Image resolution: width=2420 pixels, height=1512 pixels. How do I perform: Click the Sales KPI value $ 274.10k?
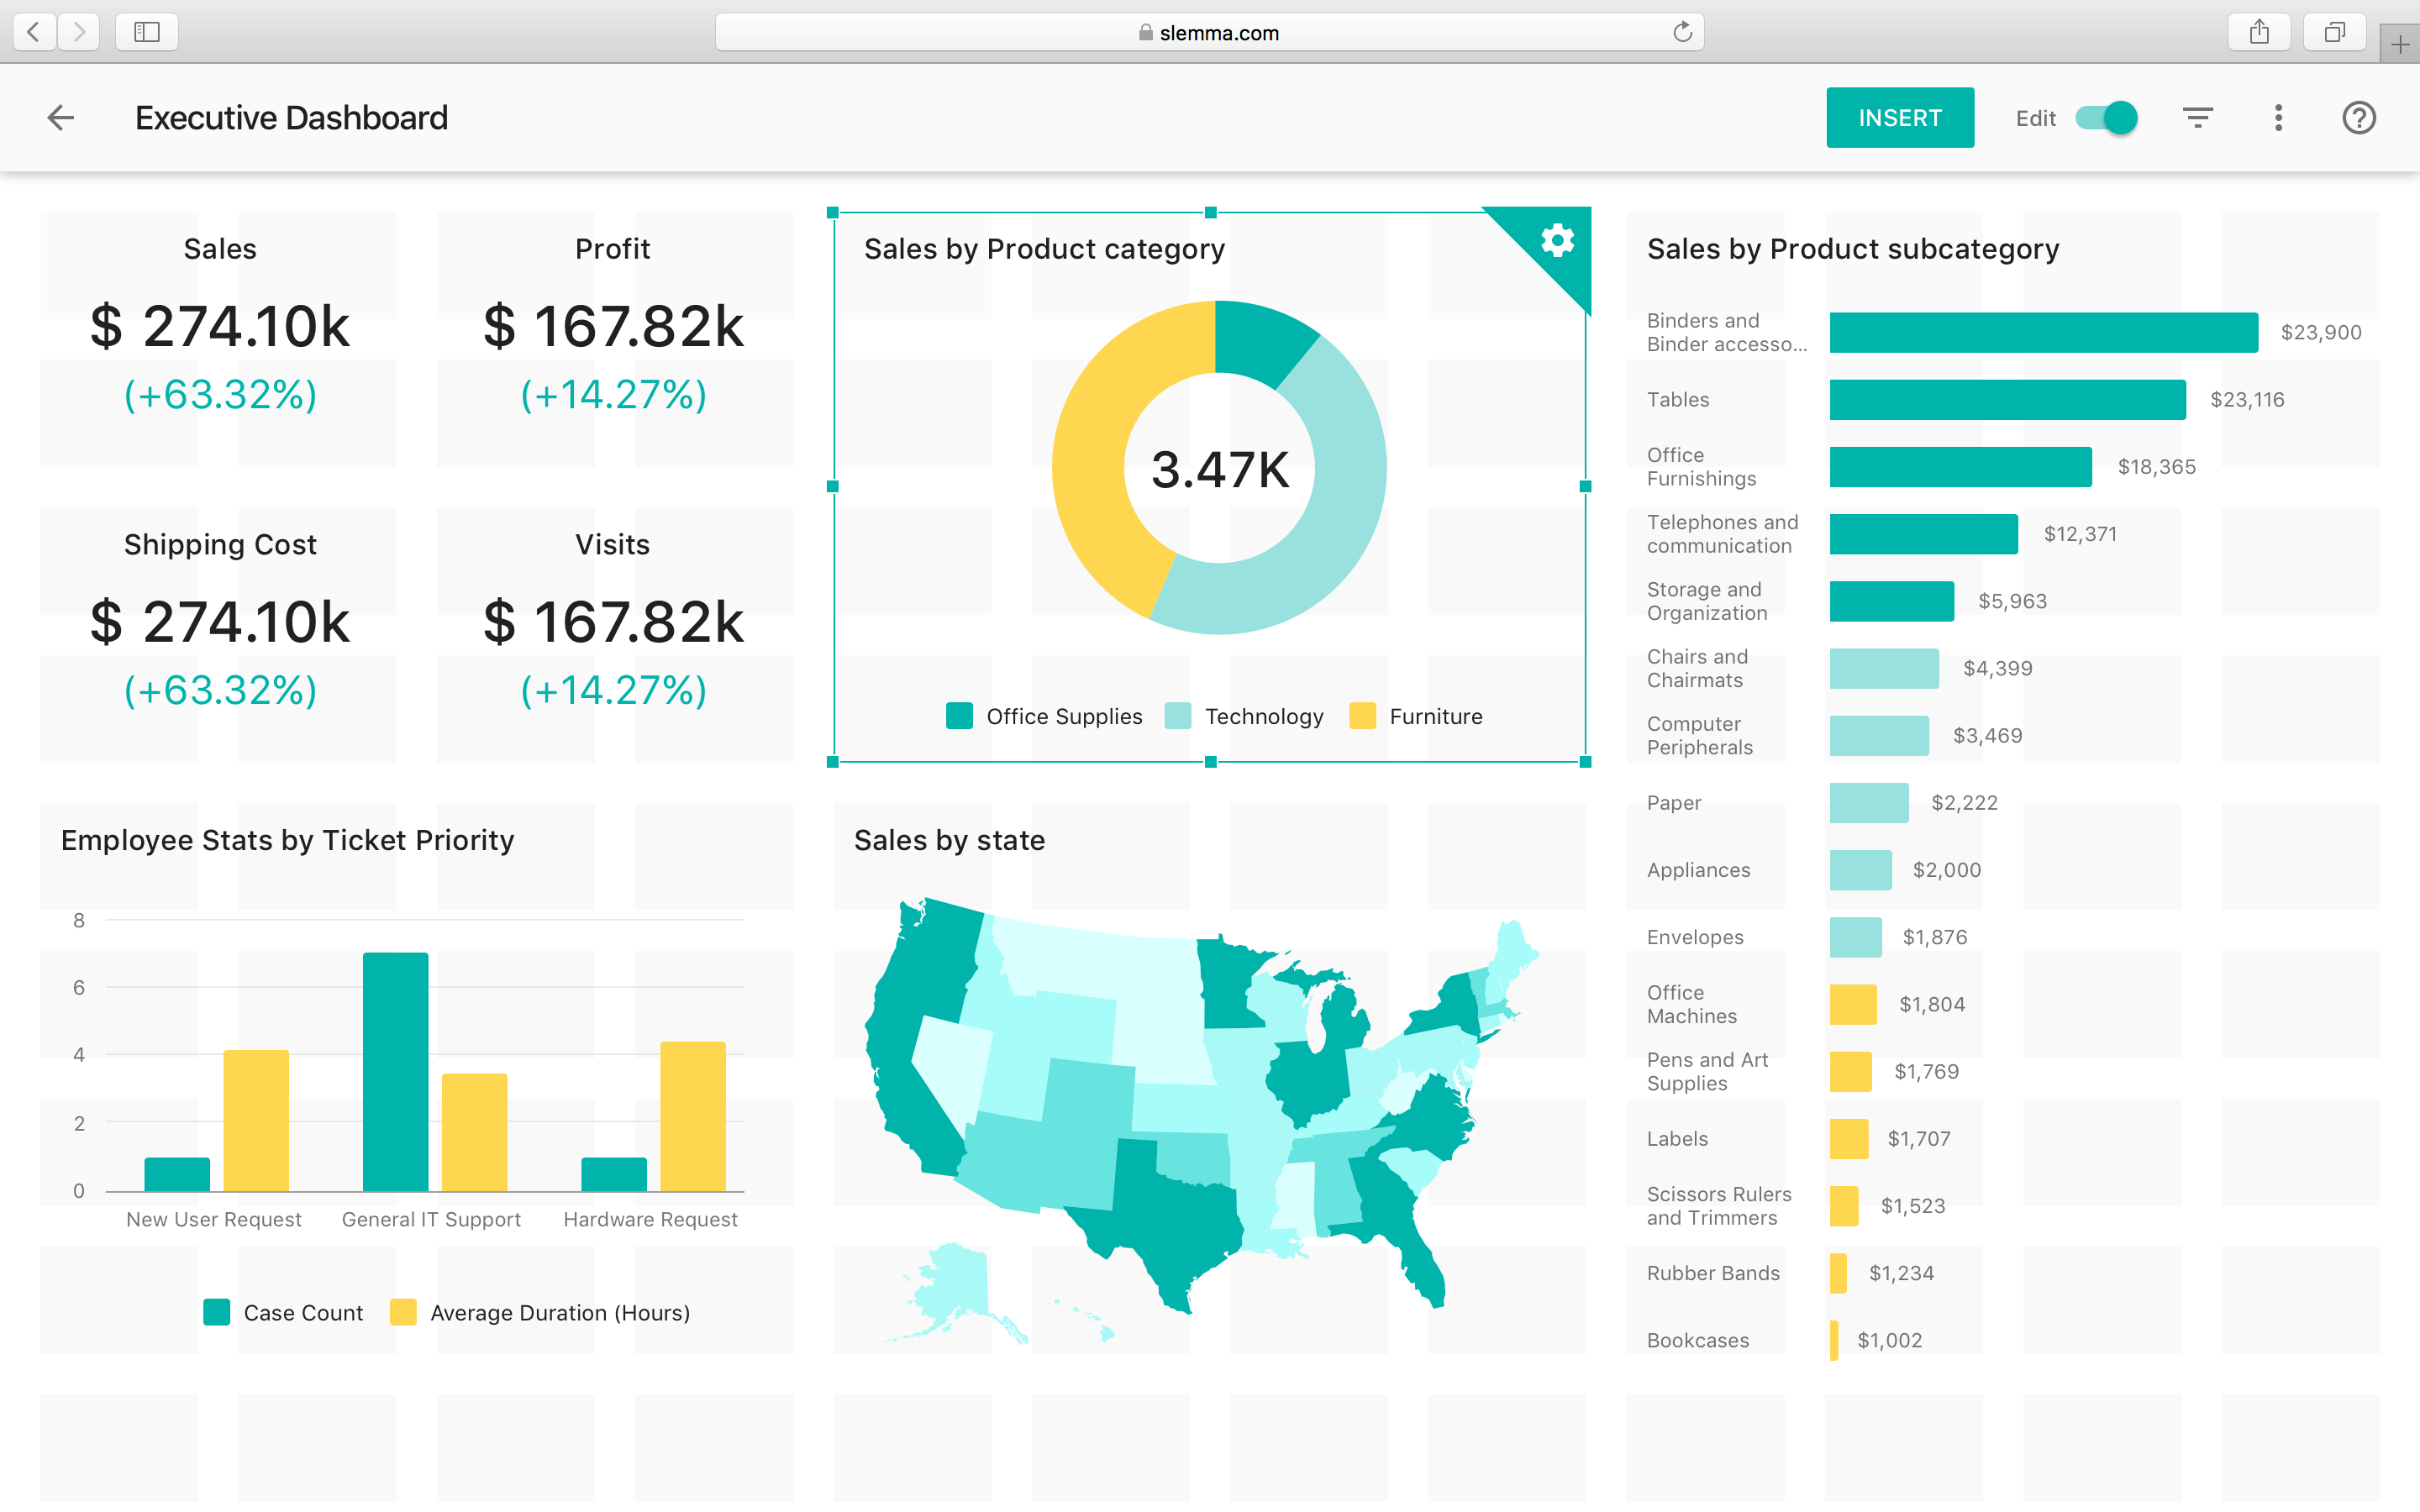(220, 326)
